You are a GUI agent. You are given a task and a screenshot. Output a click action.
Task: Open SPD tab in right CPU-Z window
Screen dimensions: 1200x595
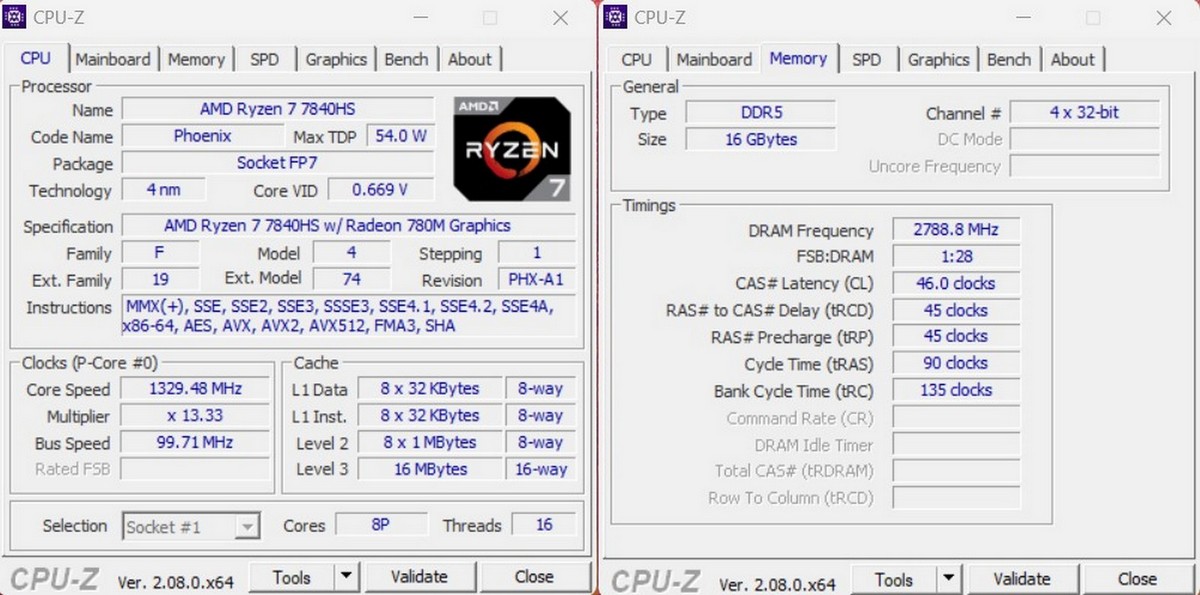pyautogui.click(x=867, y=59)
